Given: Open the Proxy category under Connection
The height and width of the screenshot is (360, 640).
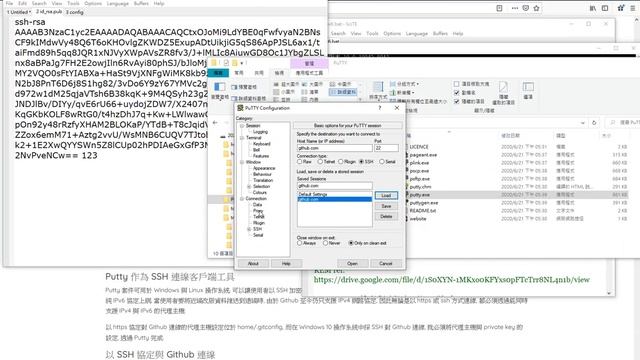Looking at the screenshot, I should coord(258,211).
